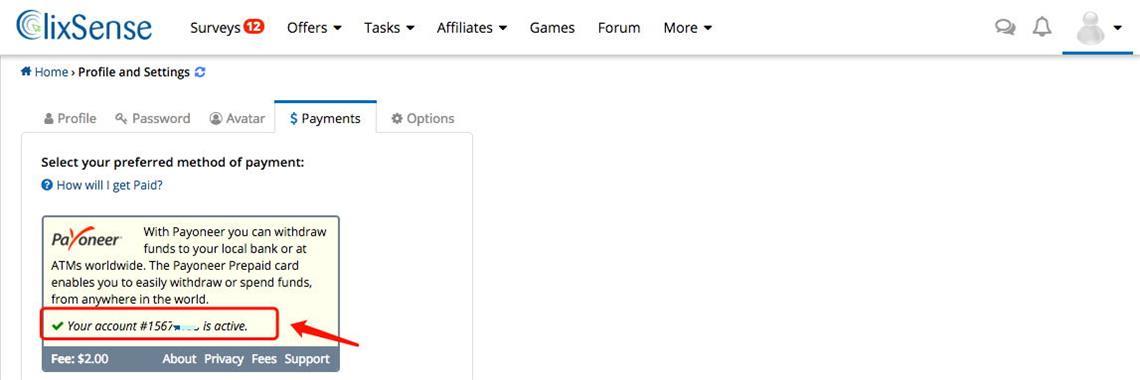Image resolution: width=1140 pixels, height=380 pixels.
Task: Click the green checkmark beside account status
Action: [57, 326]
